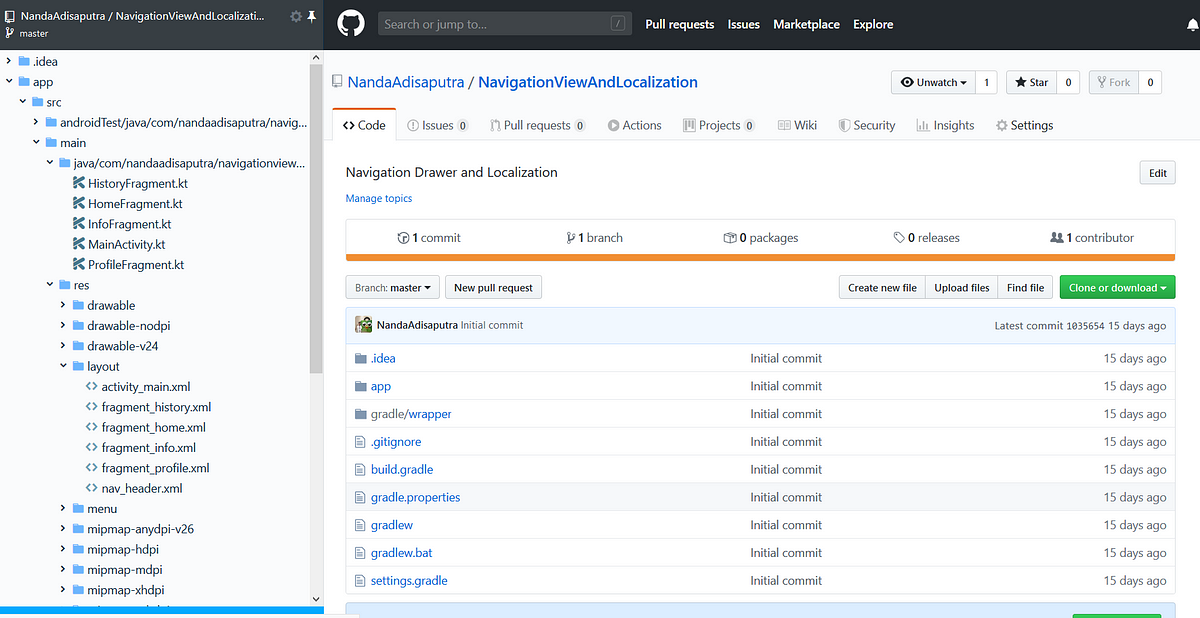The image size is (1200, 618).
Task: Open notifications bell icon
Action: (x=1192, y=24)
